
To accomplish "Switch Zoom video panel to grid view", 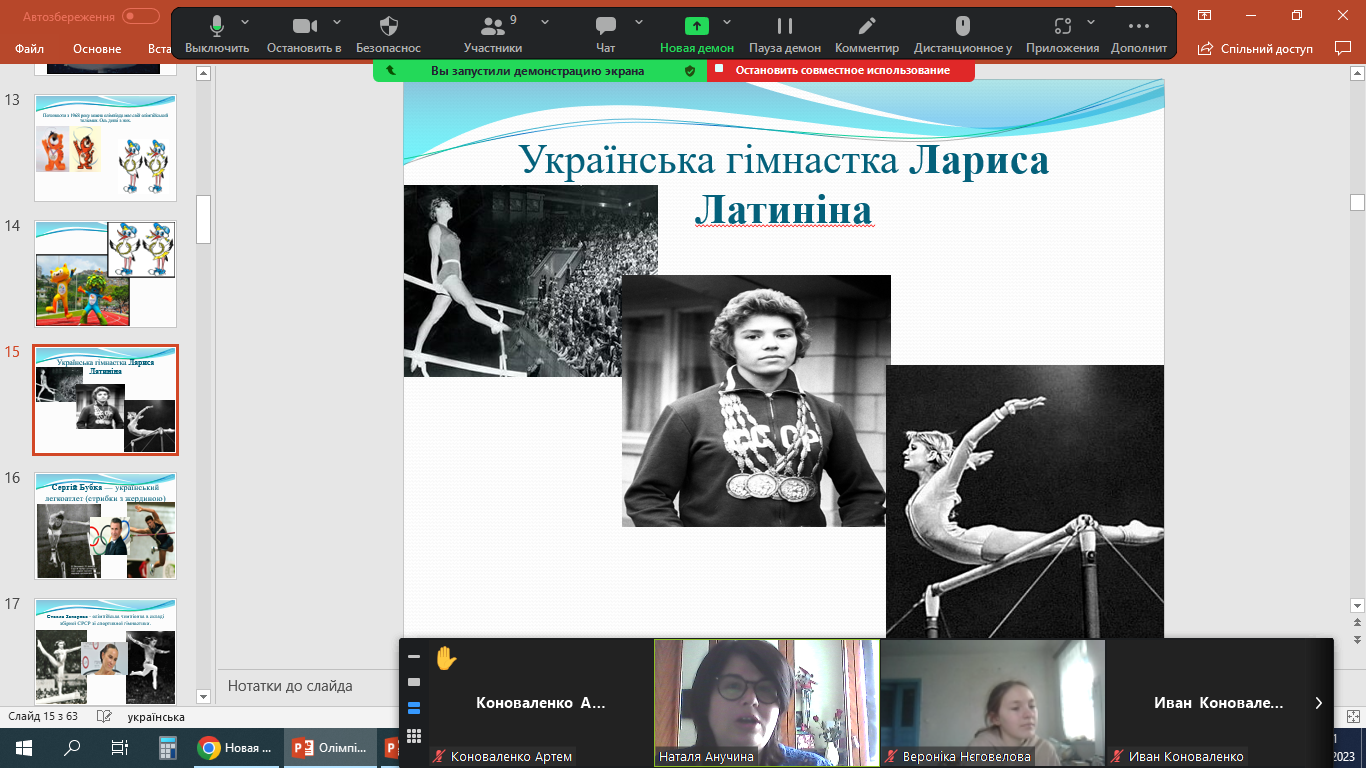I will 414,736.
